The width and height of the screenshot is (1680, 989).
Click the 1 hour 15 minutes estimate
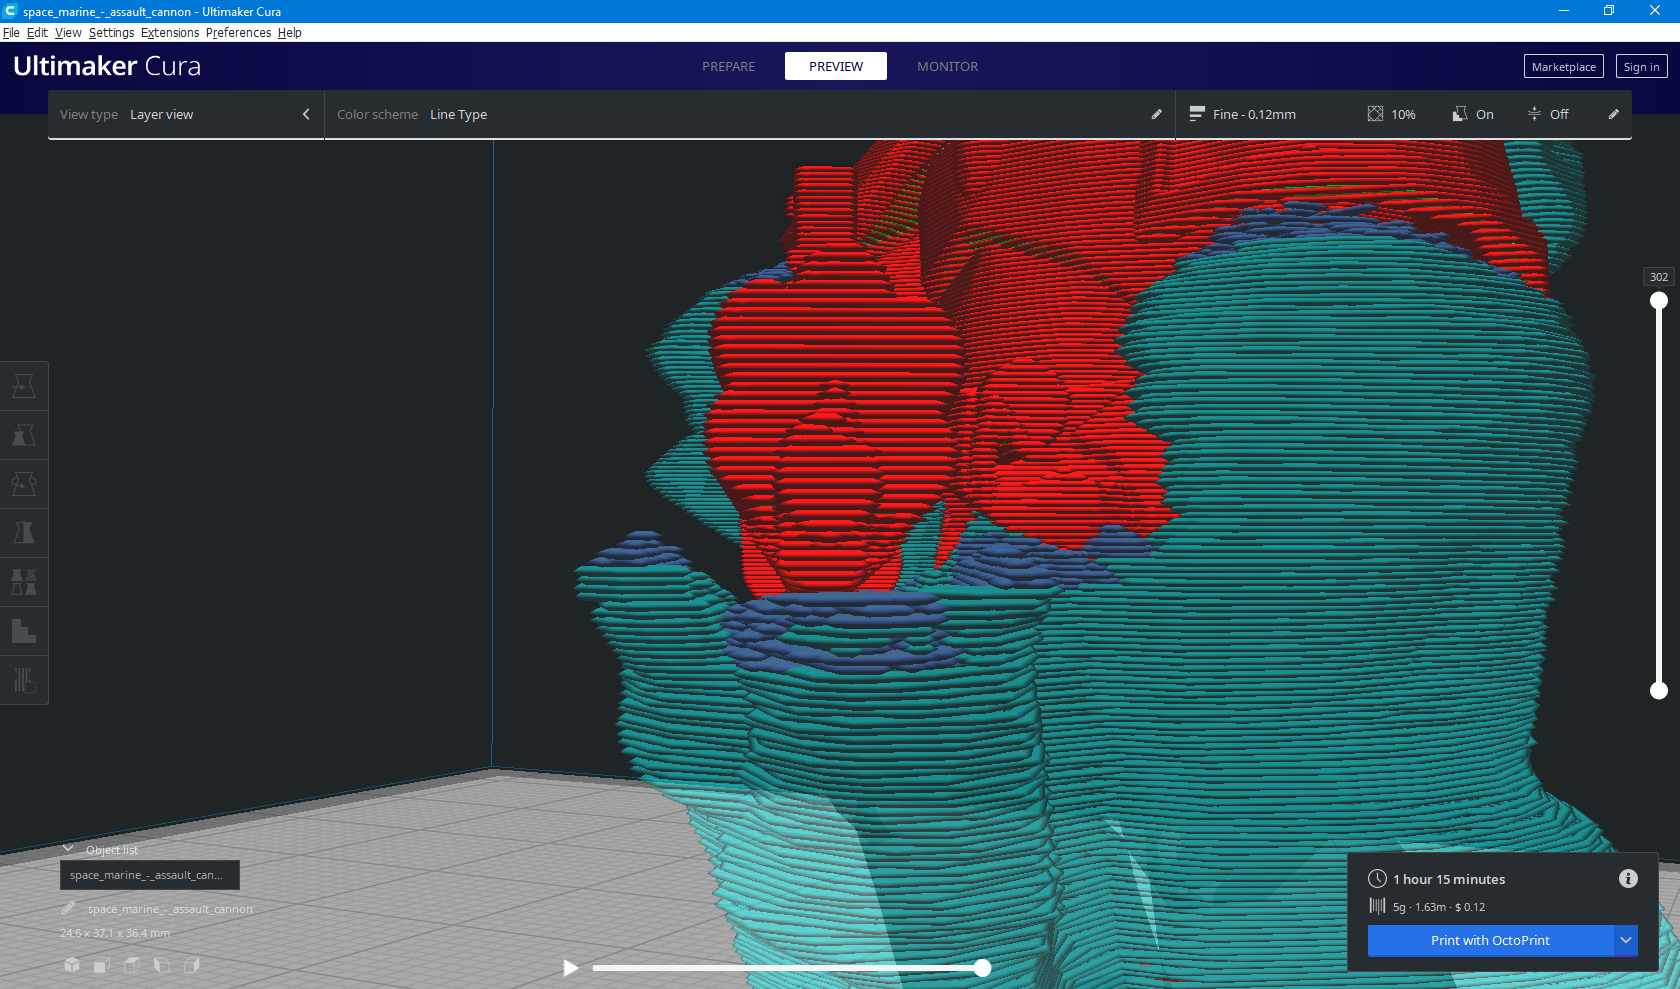1449,879
